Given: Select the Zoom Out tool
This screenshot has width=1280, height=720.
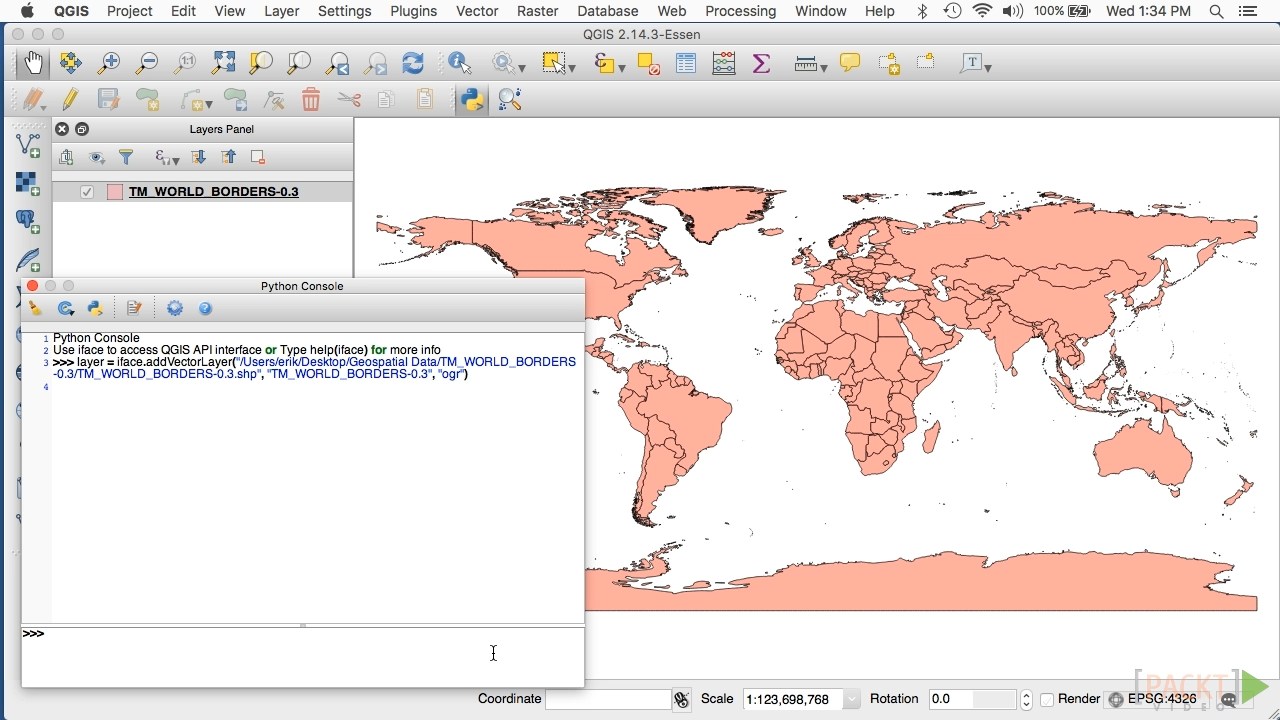Looking at the screenshot, I should 146,63.
